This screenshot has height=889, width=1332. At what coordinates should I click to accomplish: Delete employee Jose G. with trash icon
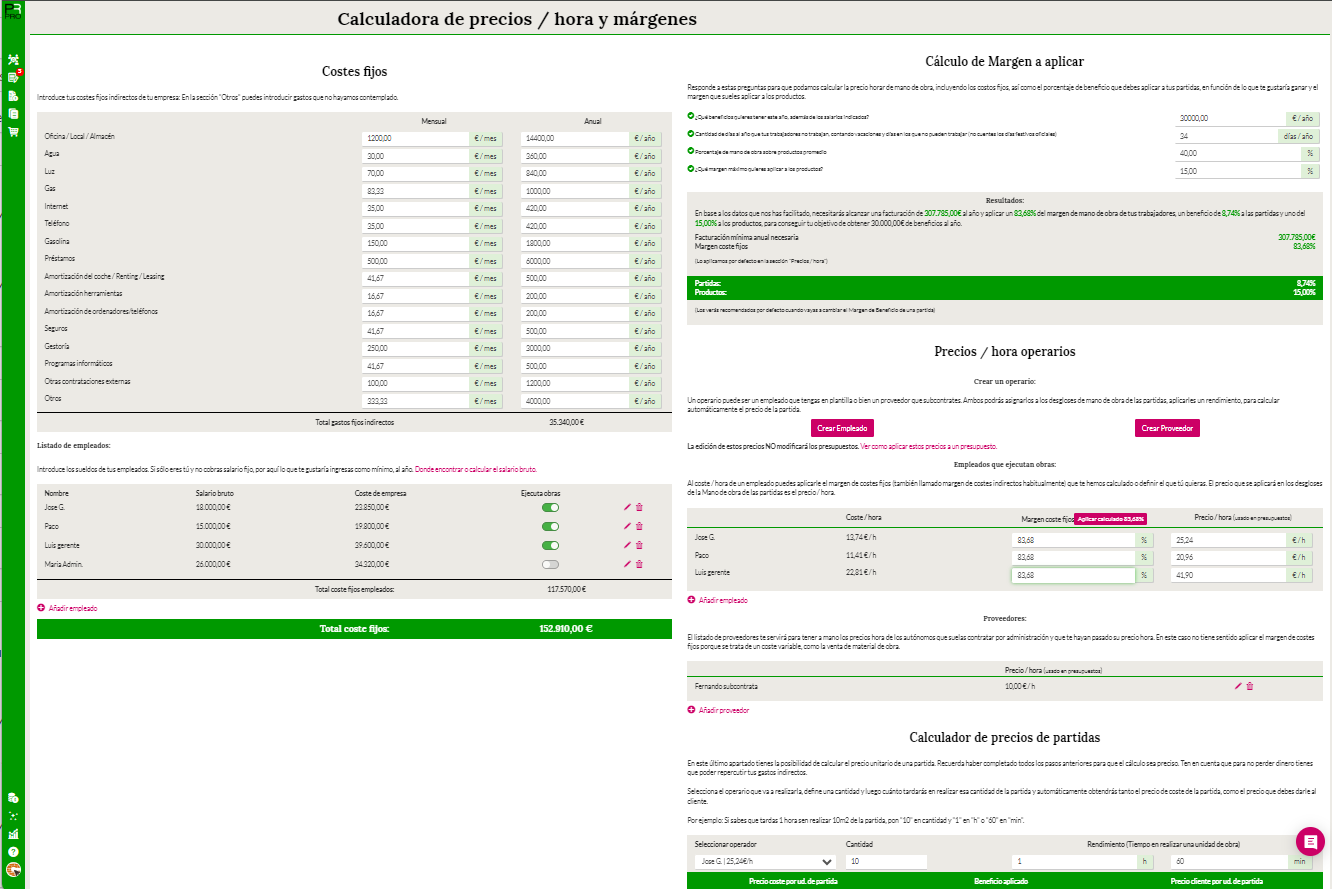coord(639,508)
